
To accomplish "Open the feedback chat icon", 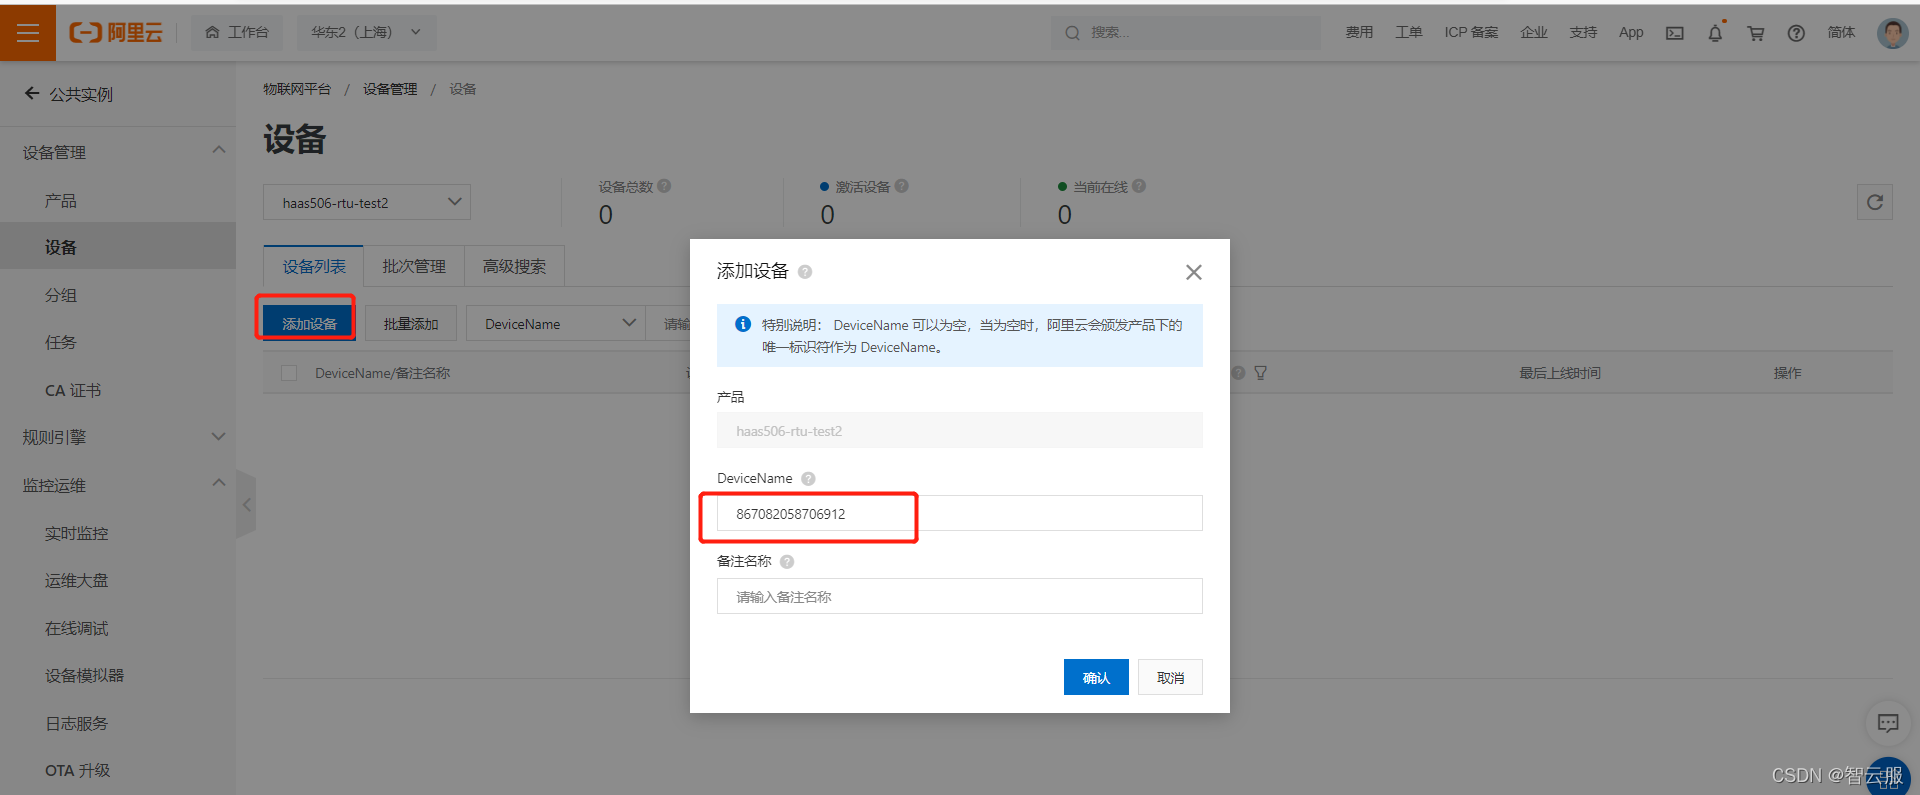I will coord(1888,723).
